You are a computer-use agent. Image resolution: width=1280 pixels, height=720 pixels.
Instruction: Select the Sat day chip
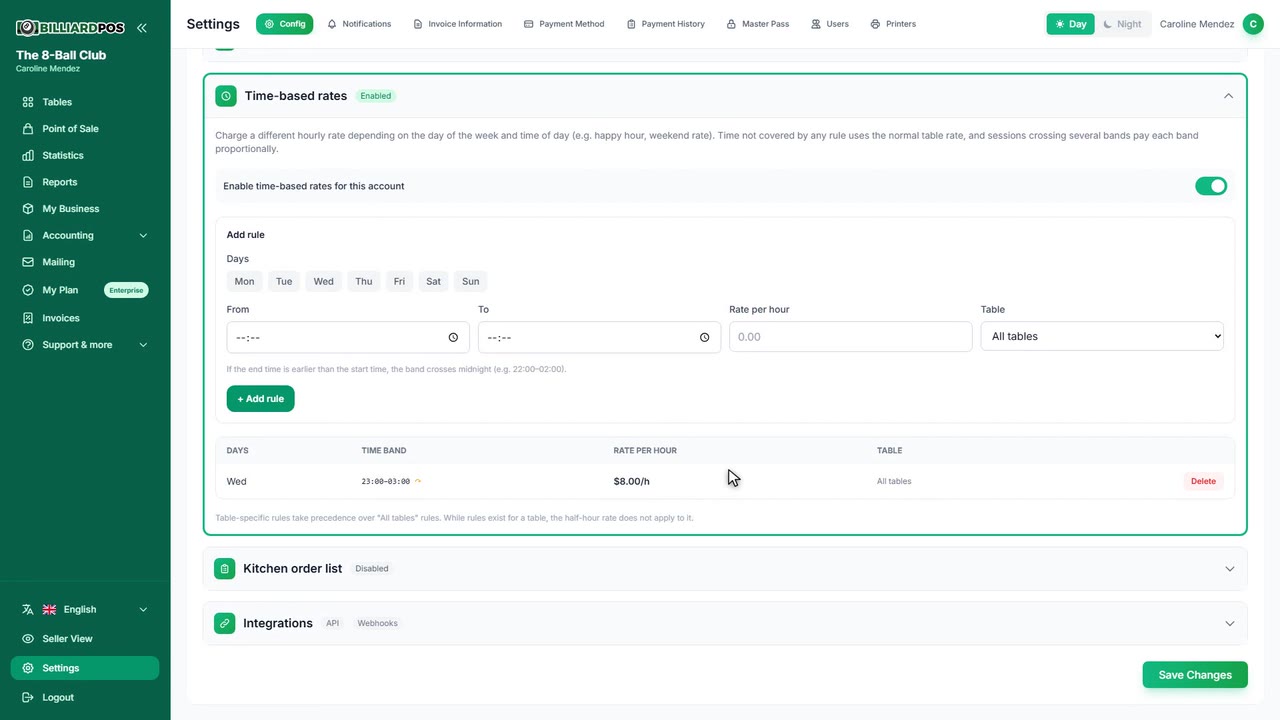pos(433,281)
